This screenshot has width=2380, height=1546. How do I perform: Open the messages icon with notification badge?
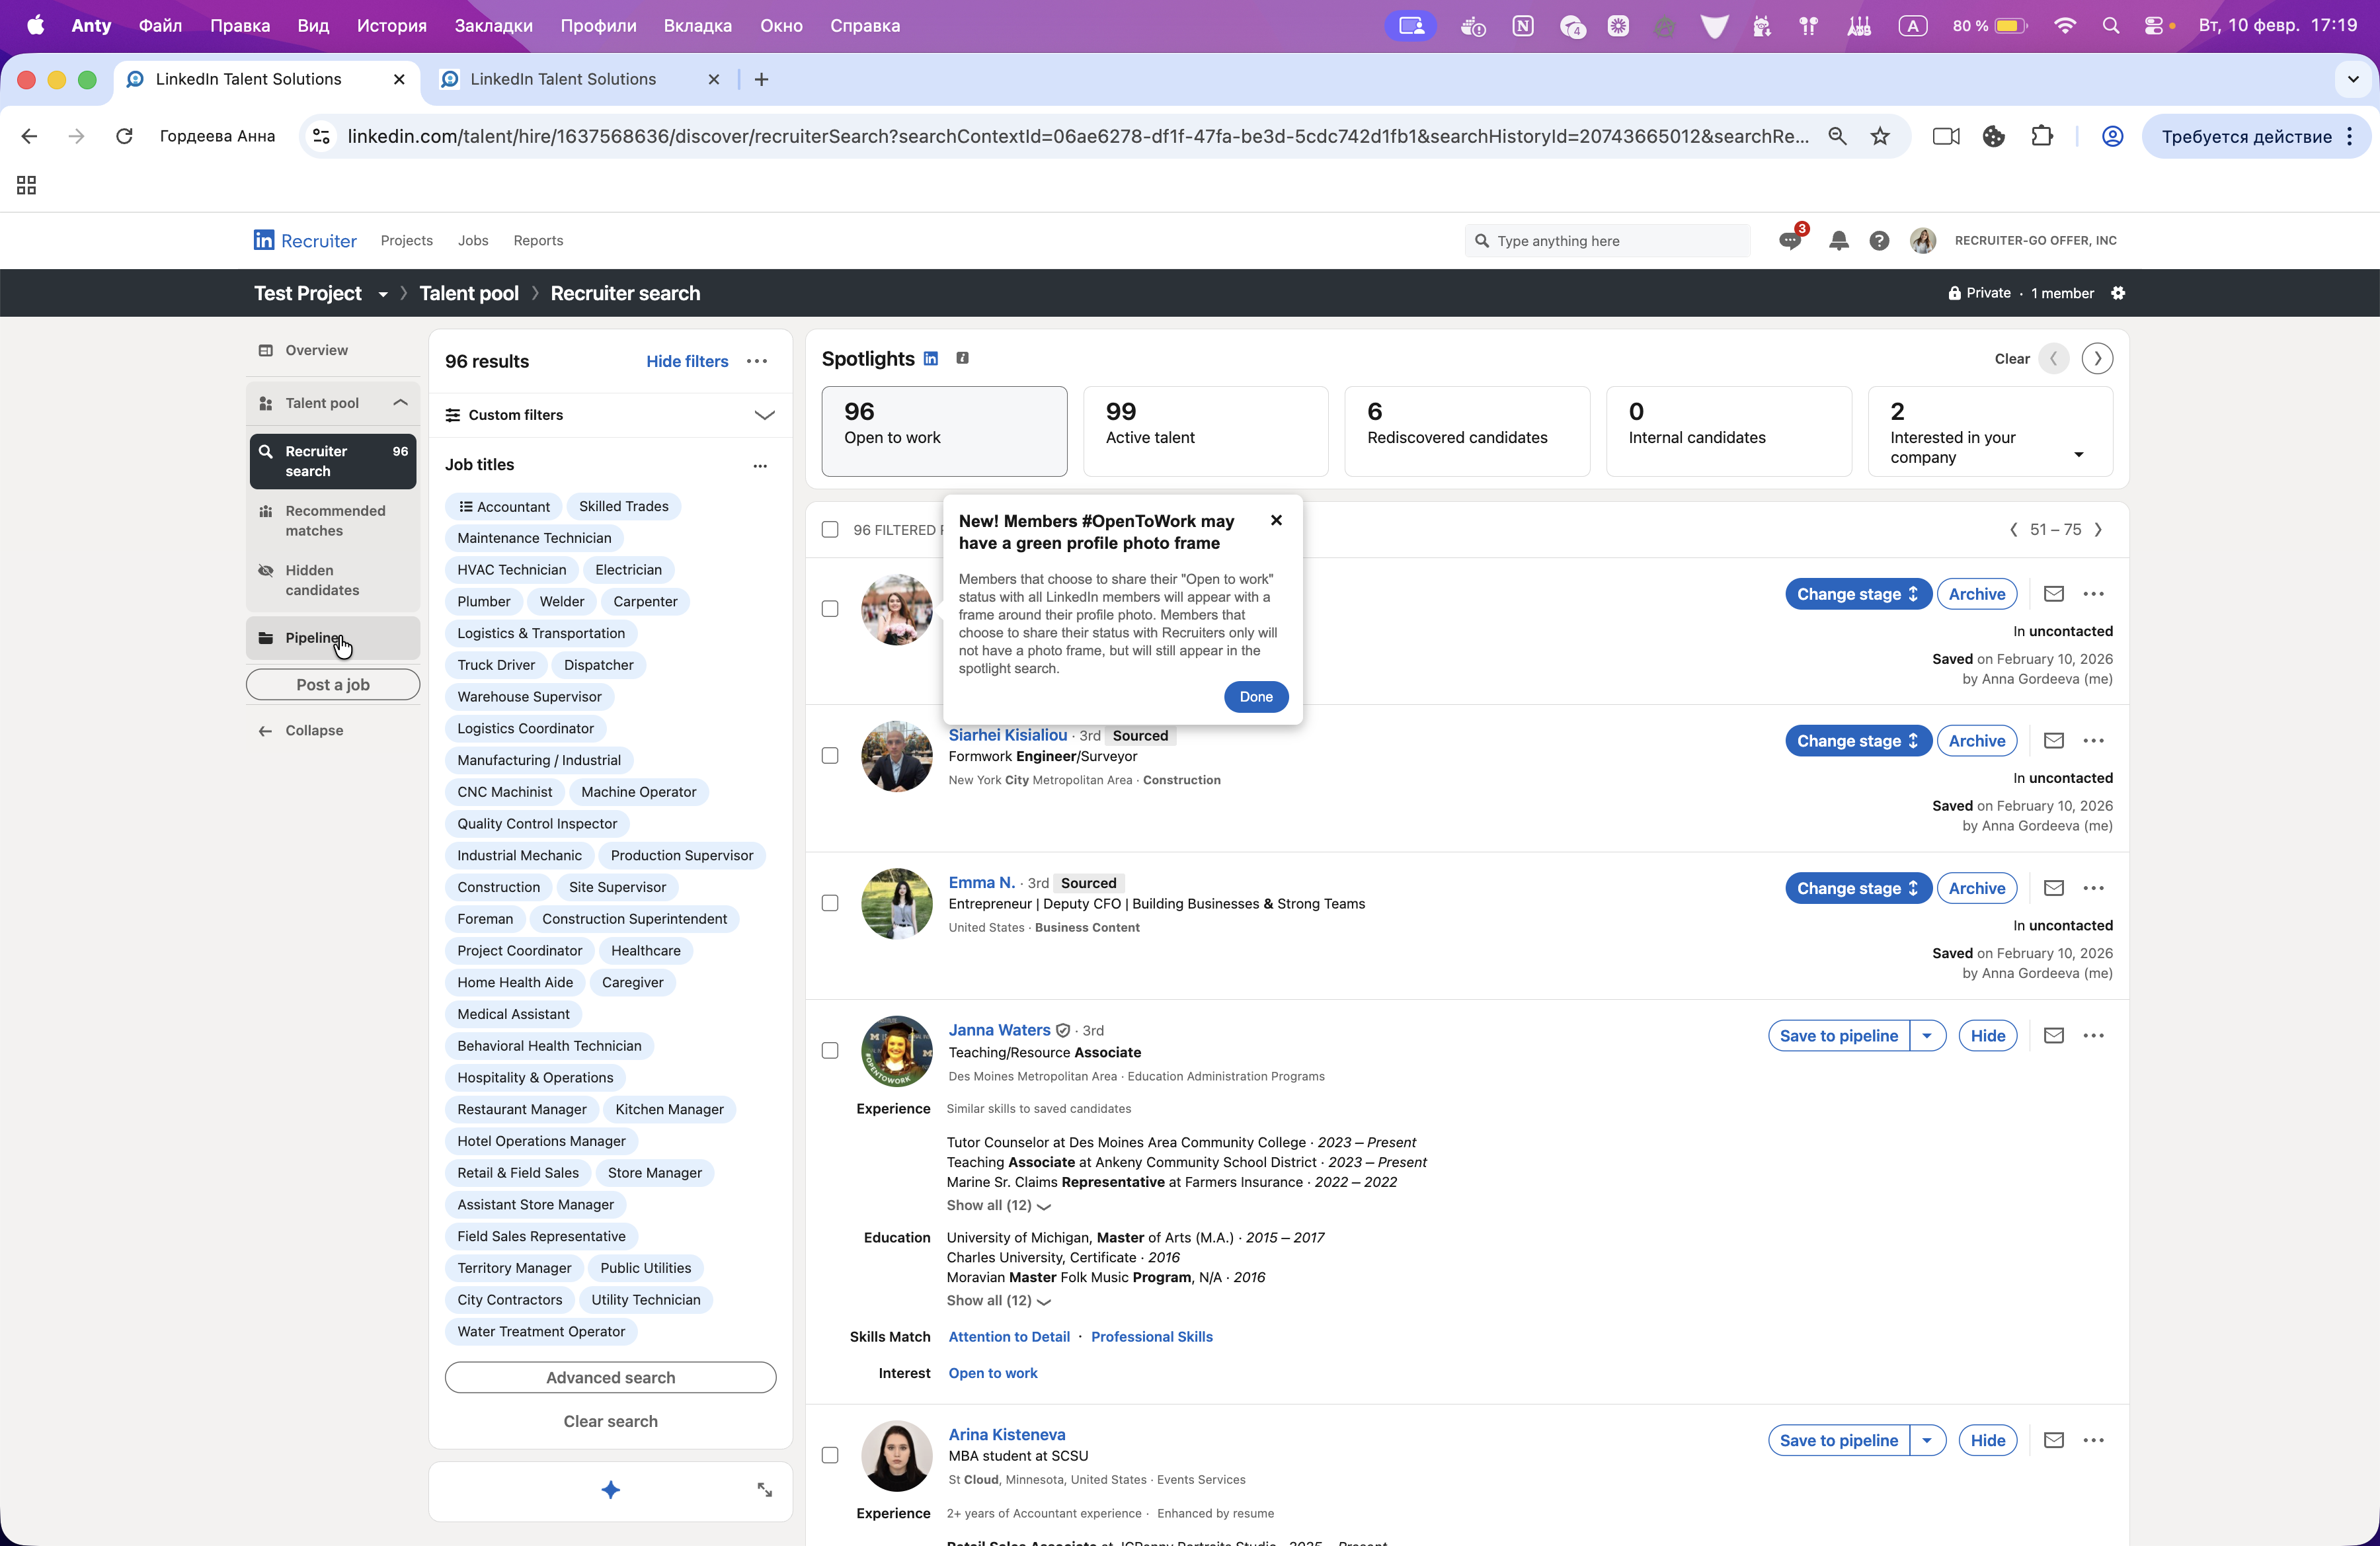tap(1790, 241)
